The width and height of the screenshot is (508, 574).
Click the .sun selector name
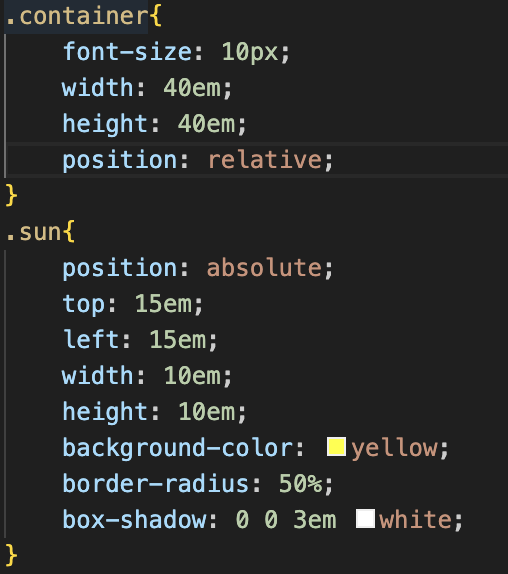33,232
